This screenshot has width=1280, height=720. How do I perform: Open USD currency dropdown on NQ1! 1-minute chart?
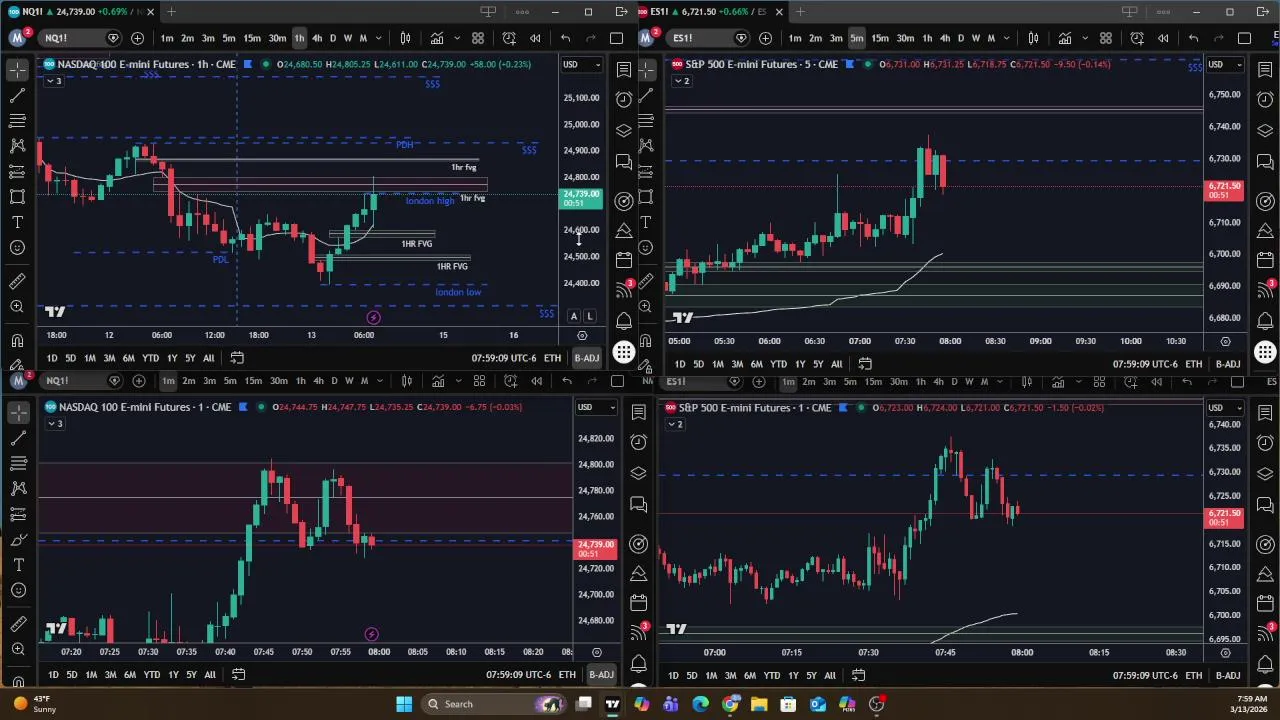(x=595, y=407)
